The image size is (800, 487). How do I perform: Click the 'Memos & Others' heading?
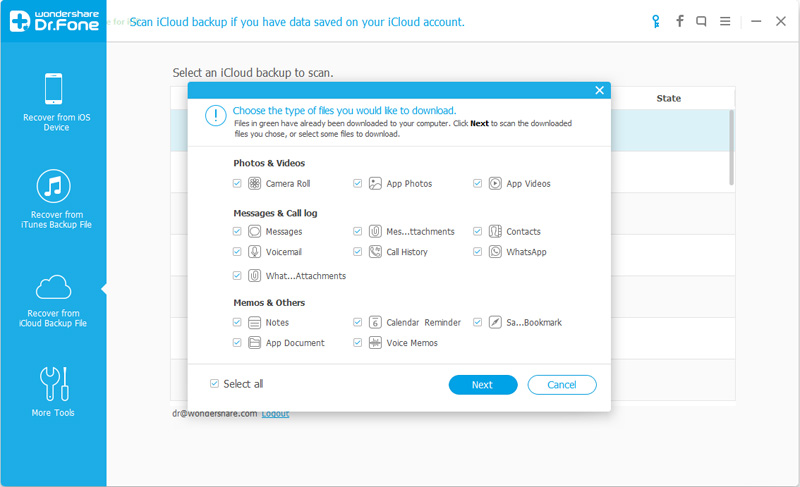pyautogui.click(x=269, y=303)
